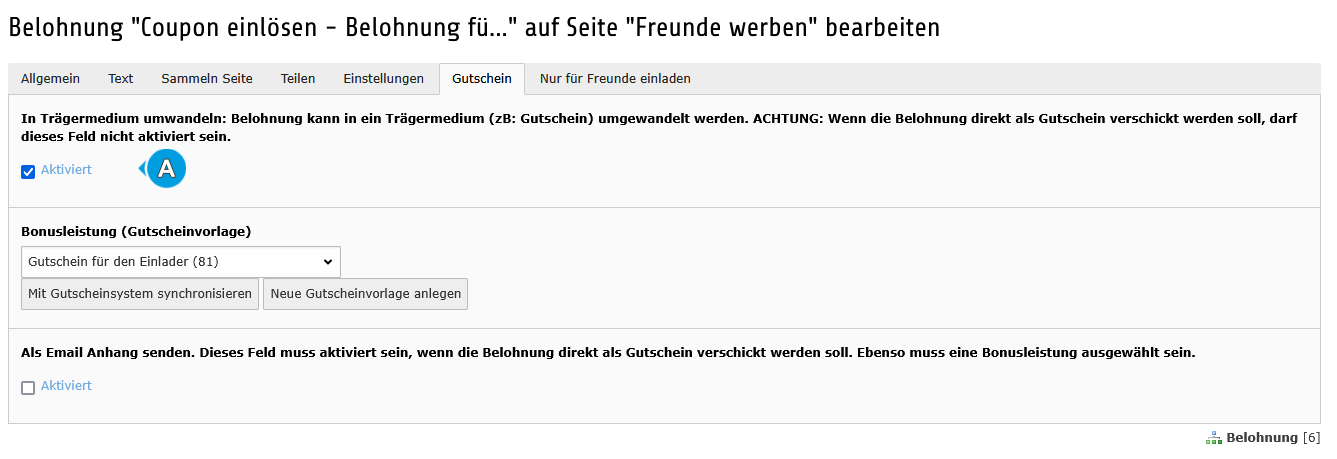Go to the Einstellungen tab

pyautogui.click(x=384, y=78)
